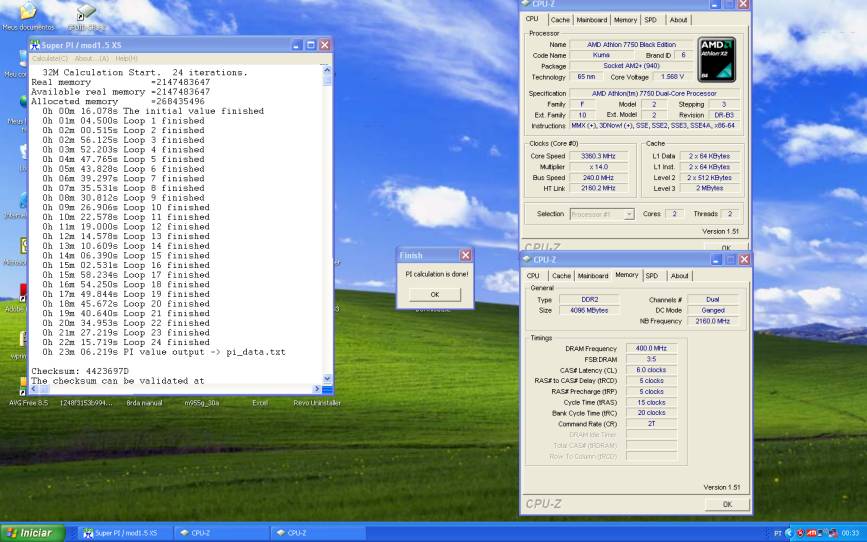Image resolution: width=867 pixels, height=542 pixels.
Task: Open the About...(A) menu in Super PI
Action: [x=92, y=58]
